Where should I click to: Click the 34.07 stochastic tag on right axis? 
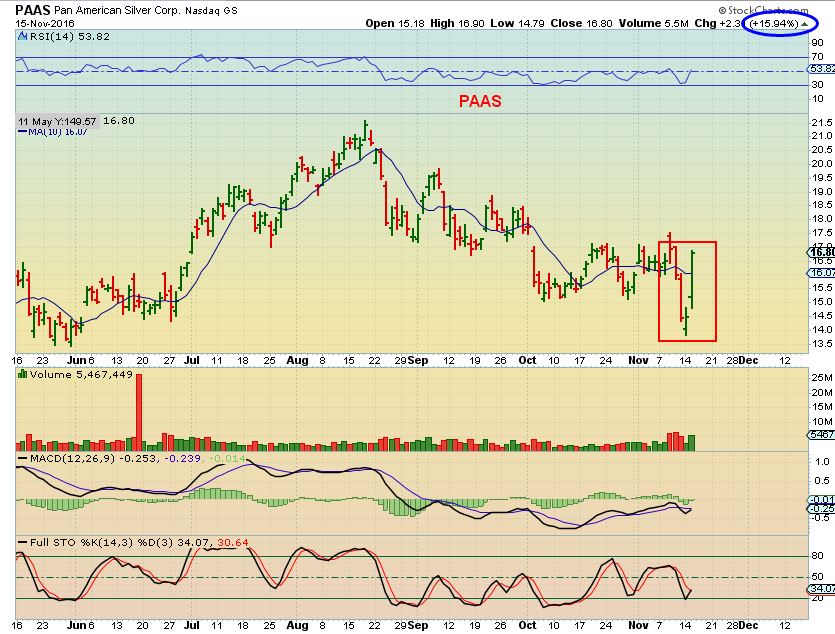point(822,589)
